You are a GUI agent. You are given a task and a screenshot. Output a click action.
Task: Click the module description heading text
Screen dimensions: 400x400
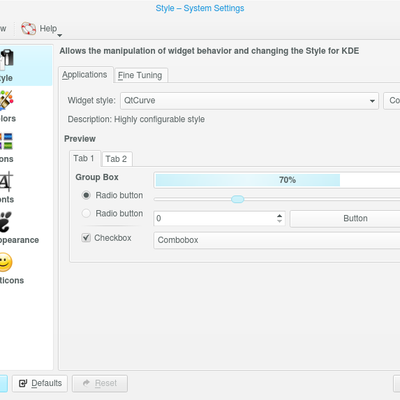209,51
